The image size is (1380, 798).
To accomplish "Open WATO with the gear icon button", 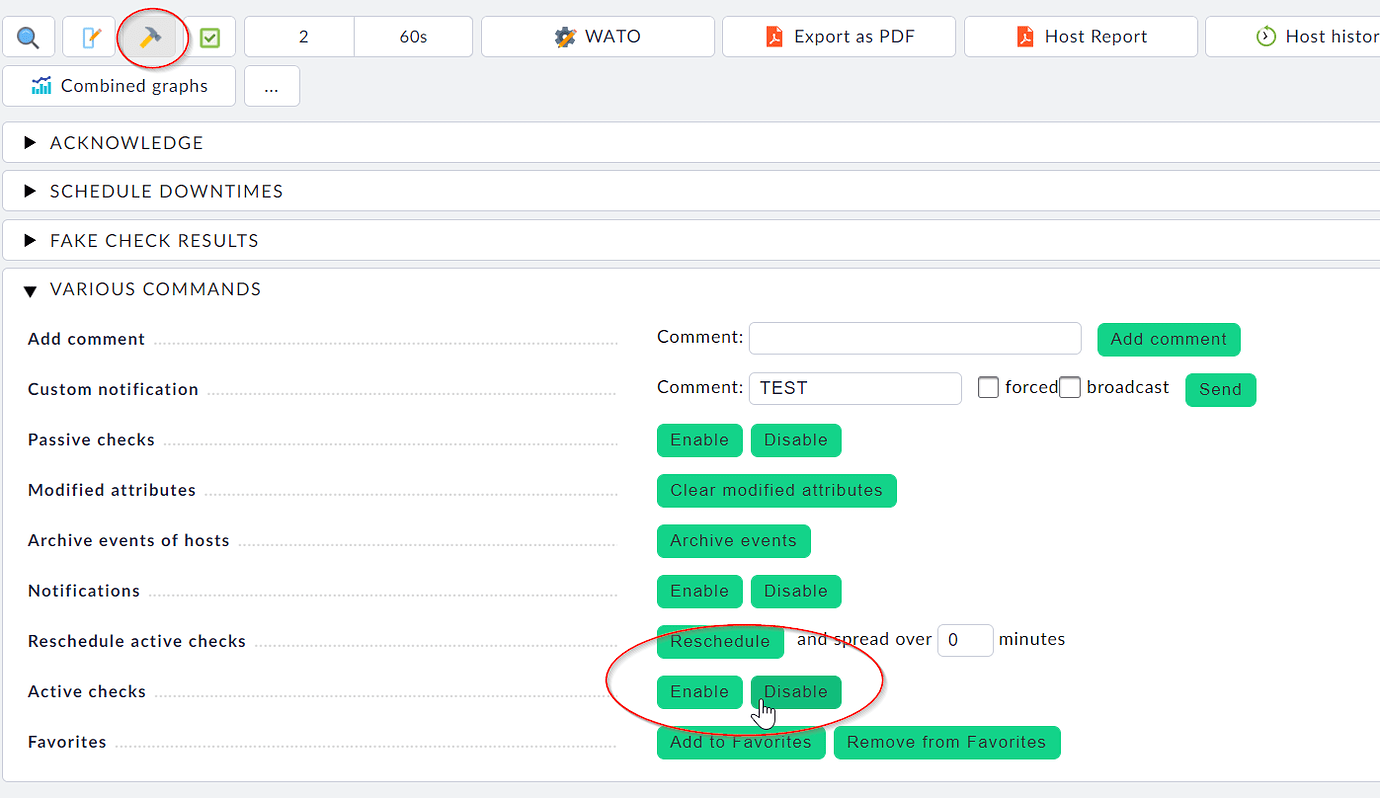I will click(x=597, y=36).
